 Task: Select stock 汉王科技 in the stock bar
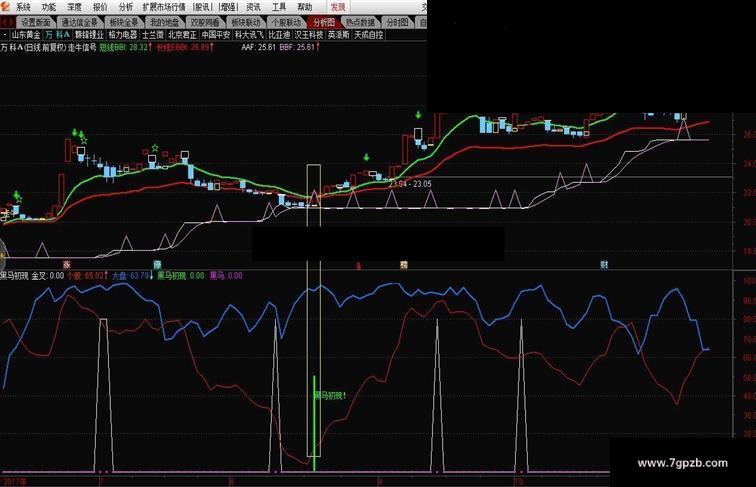[x=309, y=35]
